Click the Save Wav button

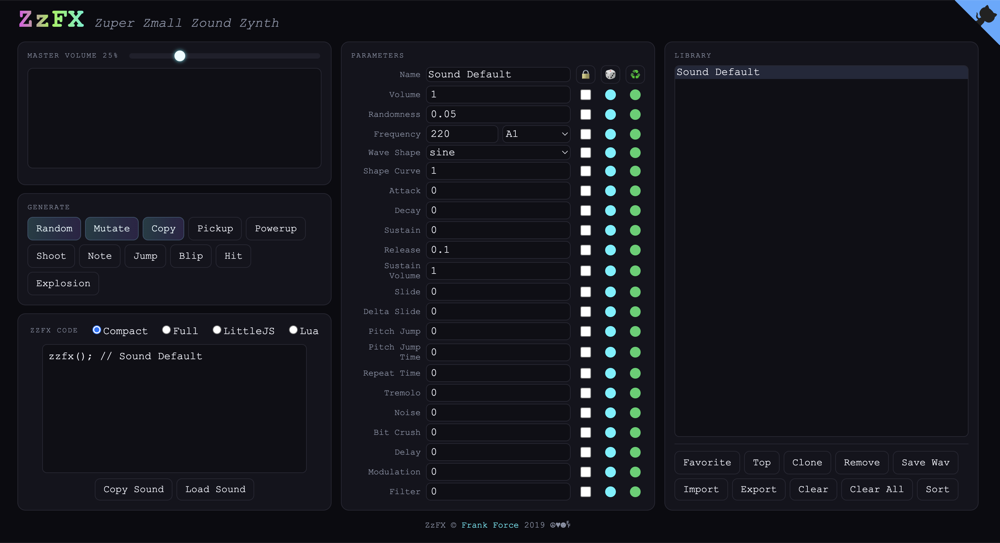click(x=925, y=463)
